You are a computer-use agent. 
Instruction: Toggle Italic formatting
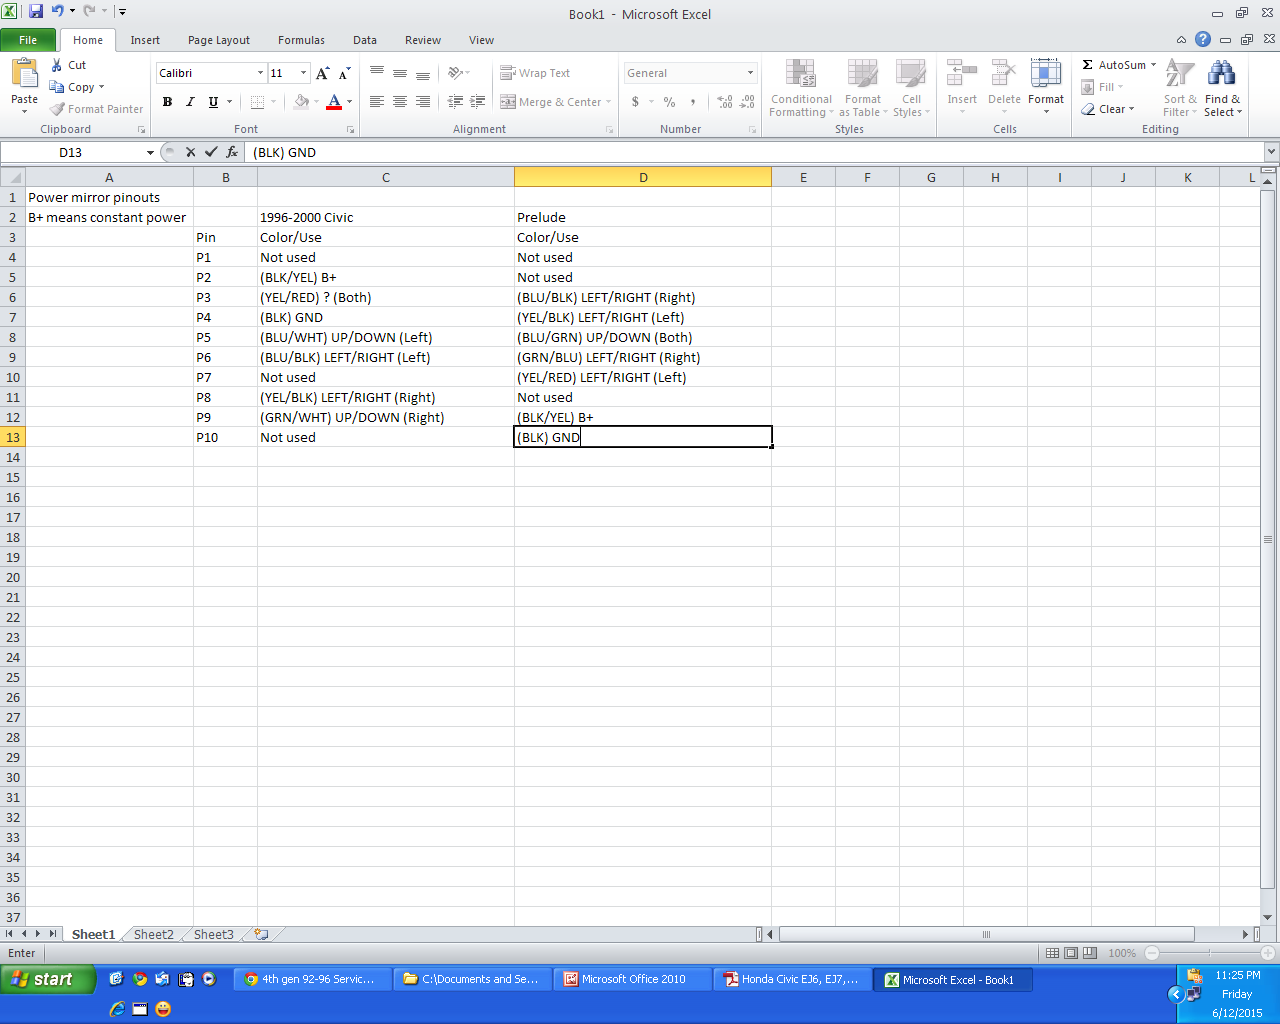190,102
